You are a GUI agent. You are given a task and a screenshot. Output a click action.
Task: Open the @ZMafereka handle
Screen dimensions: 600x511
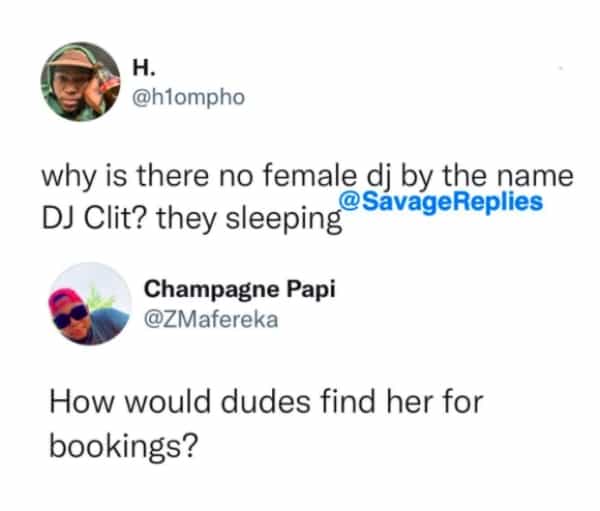tap(211, 320)
